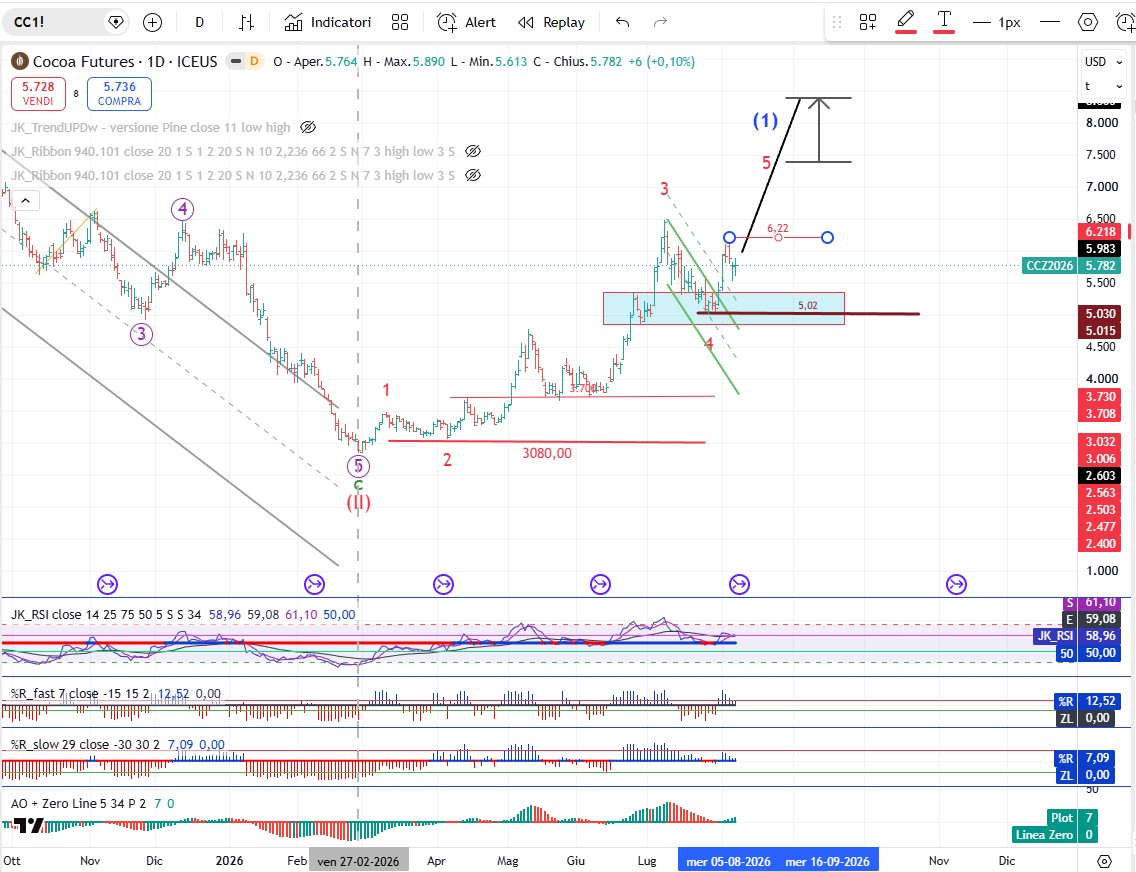Show the first JK_Ribbon indicator
Image resolution: width=1136 pixels, height=872 pixels.
[473, 151]
